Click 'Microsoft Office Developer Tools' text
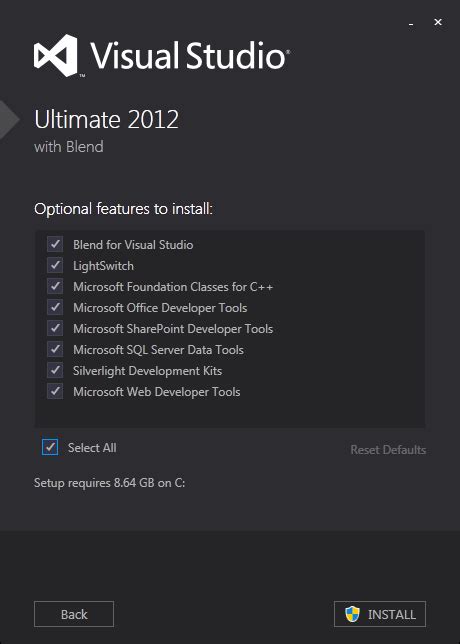 [x=160, y=308]
